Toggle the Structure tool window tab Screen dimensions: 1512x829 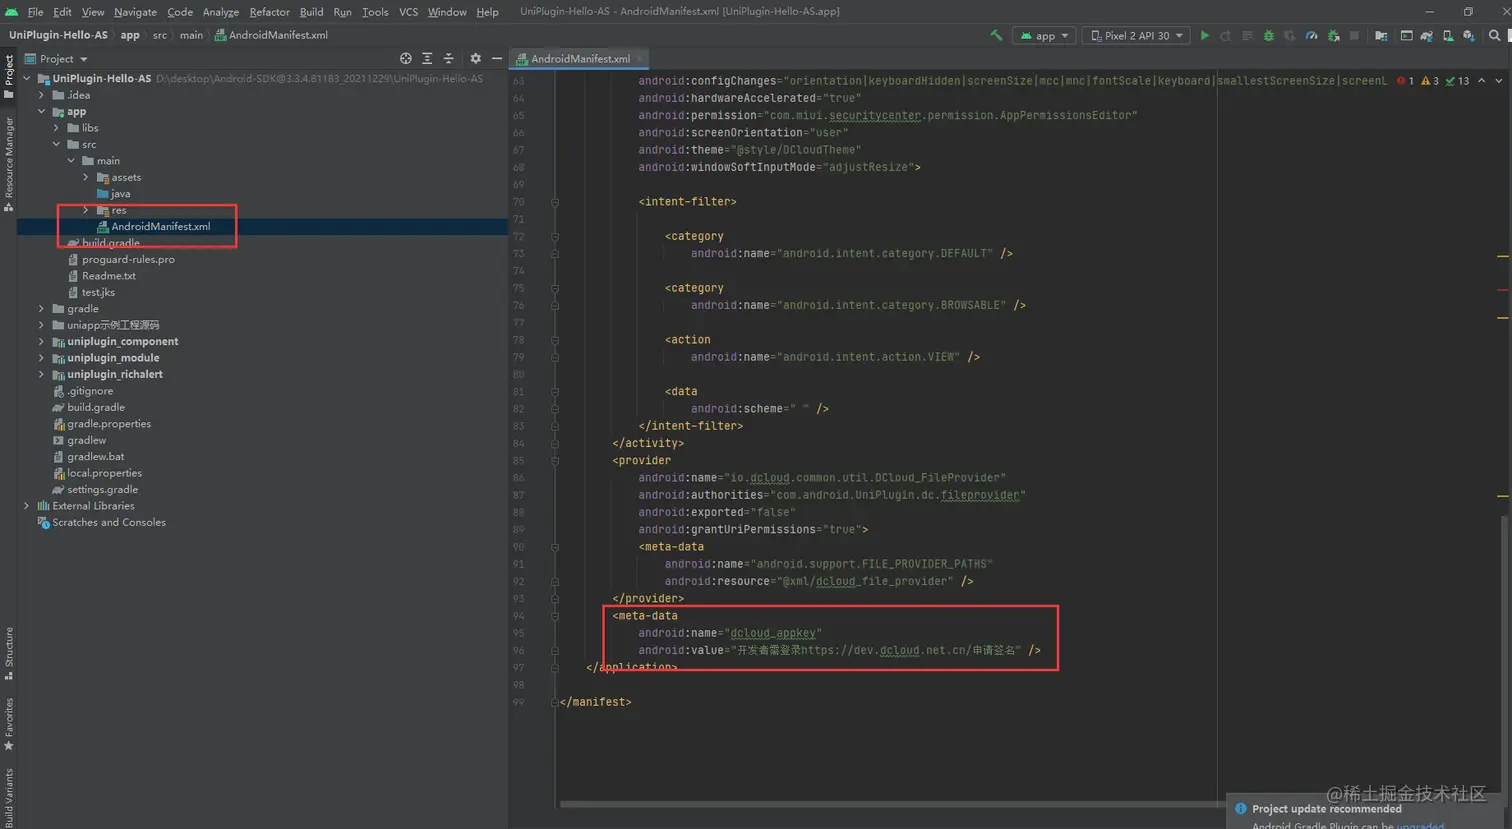click(9, 653)
